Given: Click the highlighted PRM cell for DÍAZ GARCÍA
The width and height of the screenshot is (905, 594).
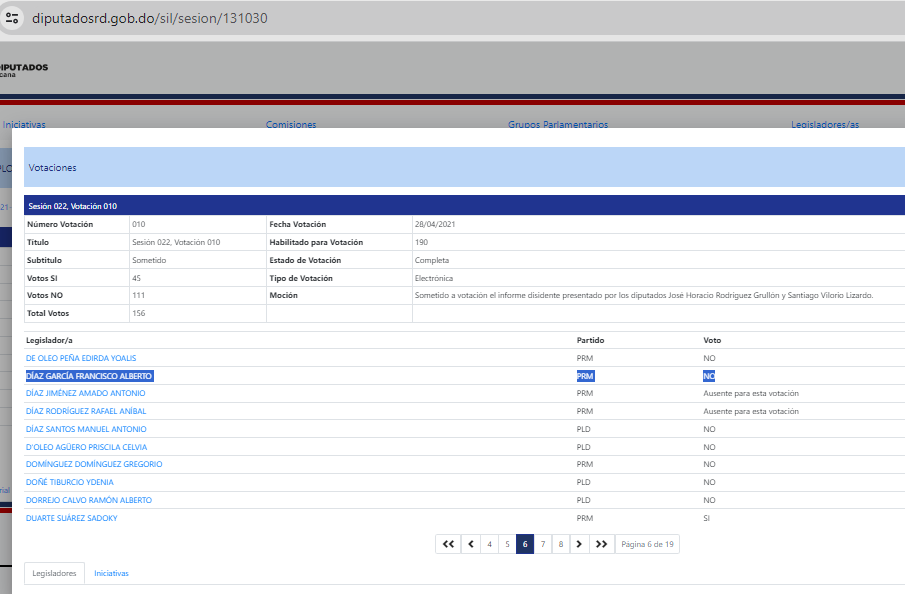Looking at the screenshot, I should point(585,376).
